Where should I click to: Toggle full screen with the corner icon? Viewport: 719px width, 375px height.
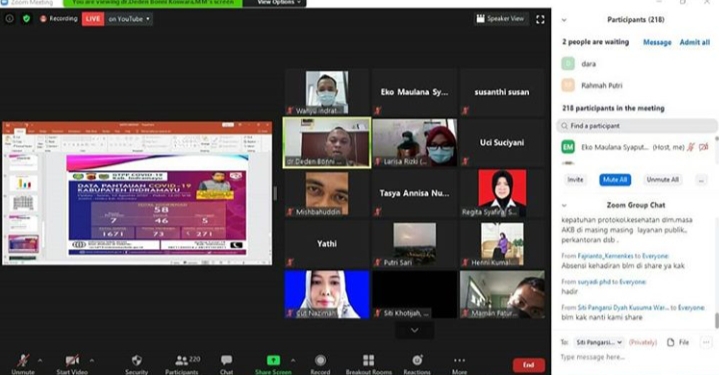click(x=540, y=19)
